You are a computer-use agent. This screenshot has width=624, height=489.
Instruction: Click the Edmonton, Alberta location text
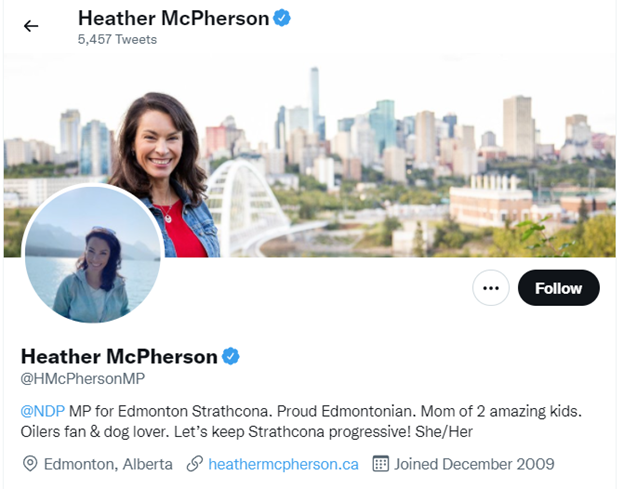pyautogui.click(x=108, y=464)
